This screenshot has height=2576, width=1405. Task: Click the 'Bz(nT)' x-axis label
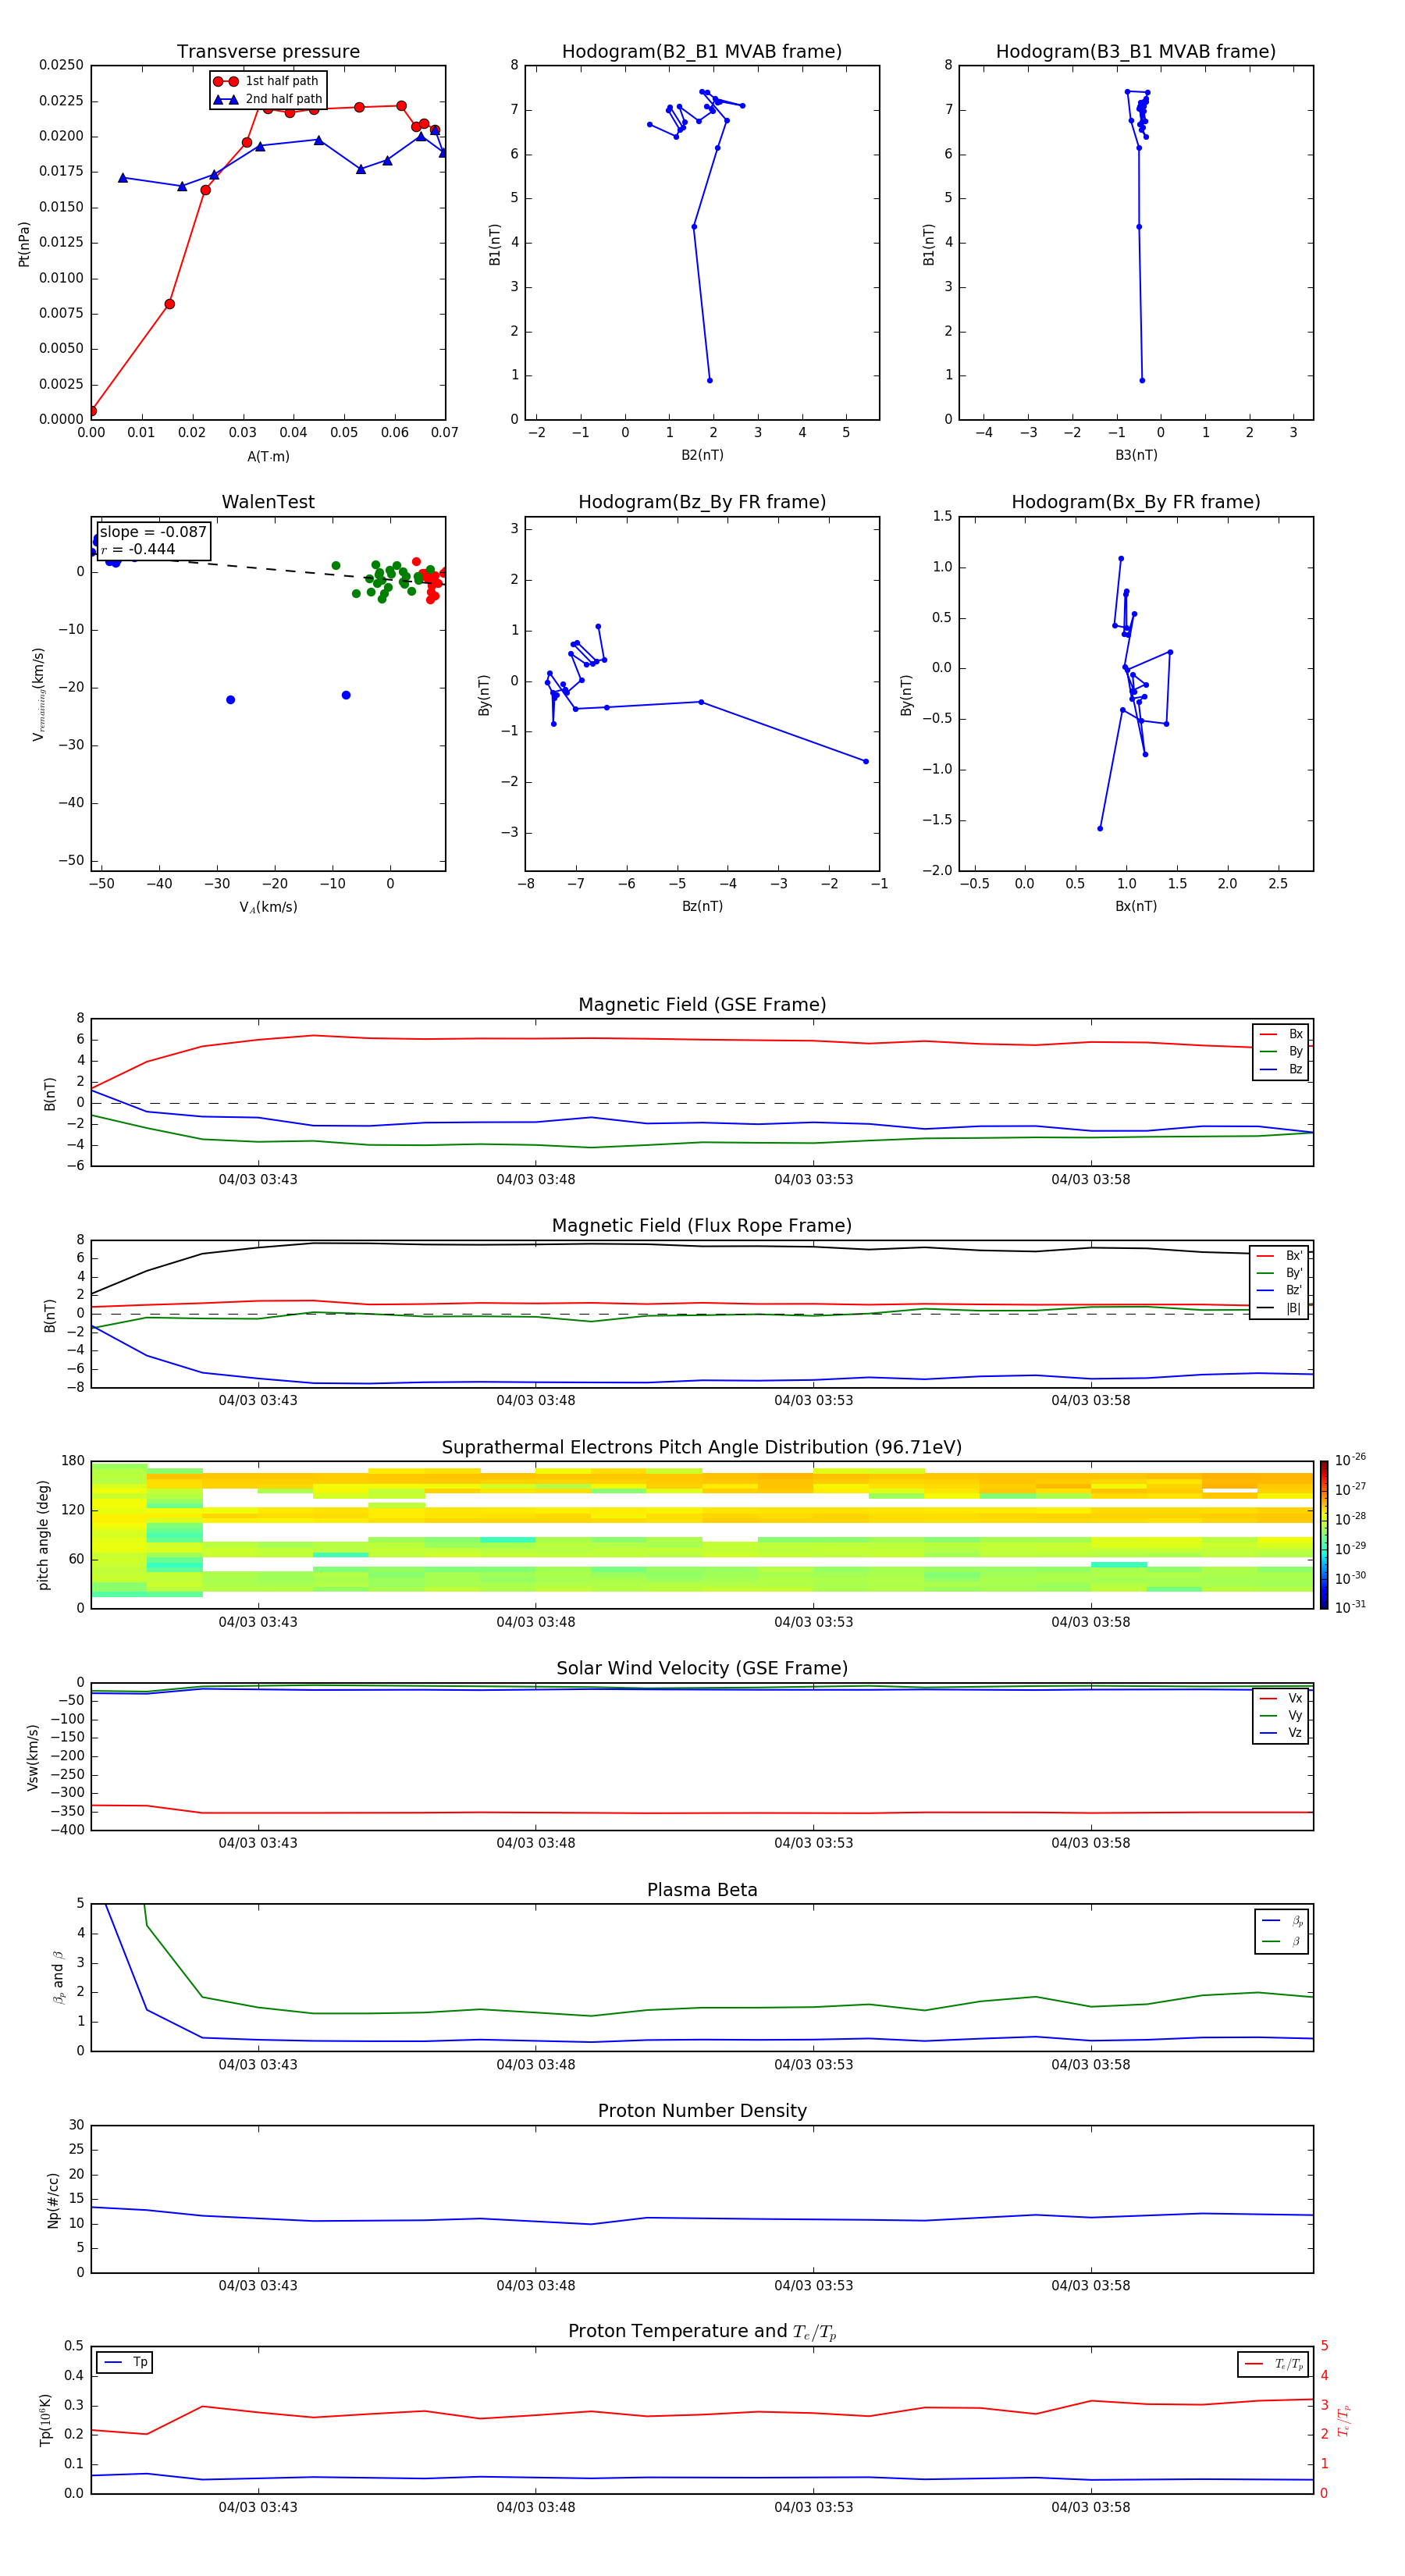[x=702, y=906]
